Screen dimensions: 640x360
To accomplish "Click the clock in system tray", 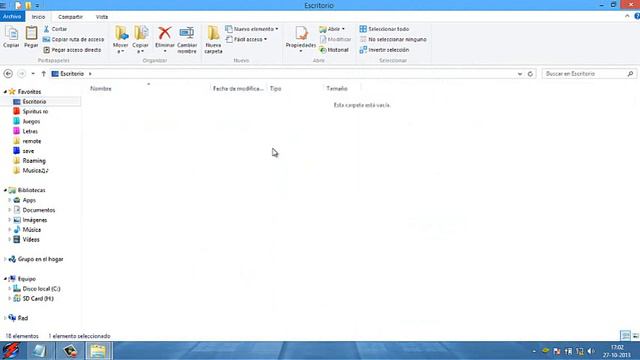I will click(617, 351).
